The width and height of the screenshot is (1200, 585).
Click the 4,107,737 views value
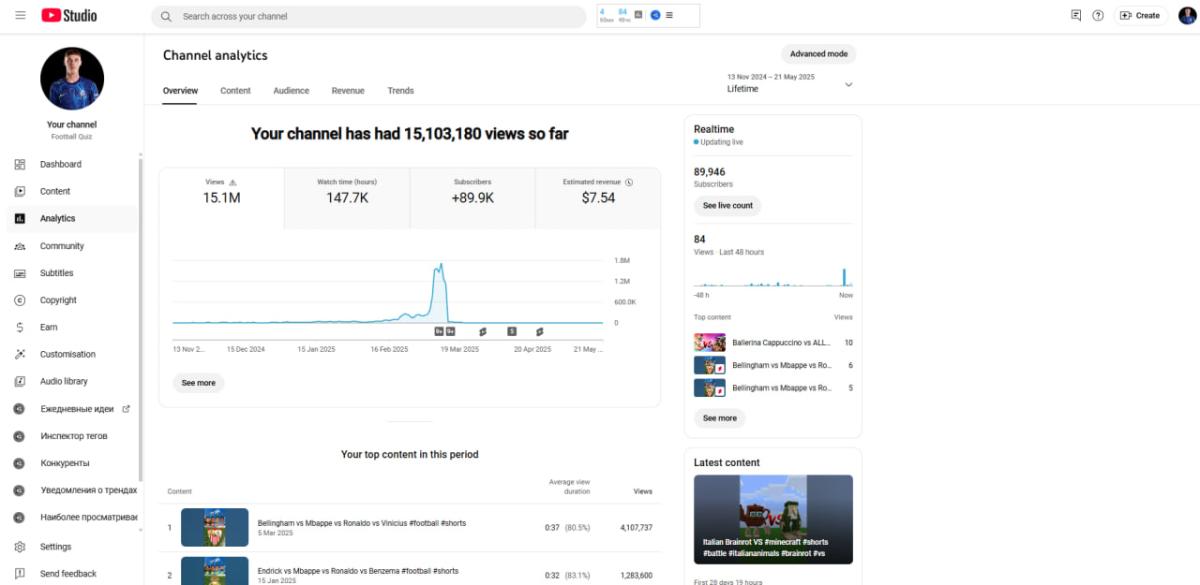click(x=636, y=527)
